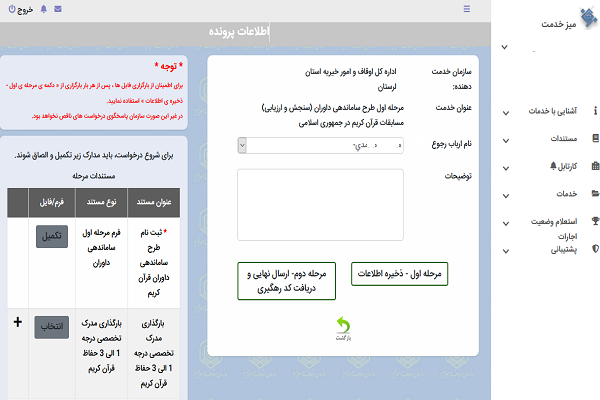Open the آشنایی با خدمات menu item
Screen dimensions: 600x400
click(x=553, y=112)
